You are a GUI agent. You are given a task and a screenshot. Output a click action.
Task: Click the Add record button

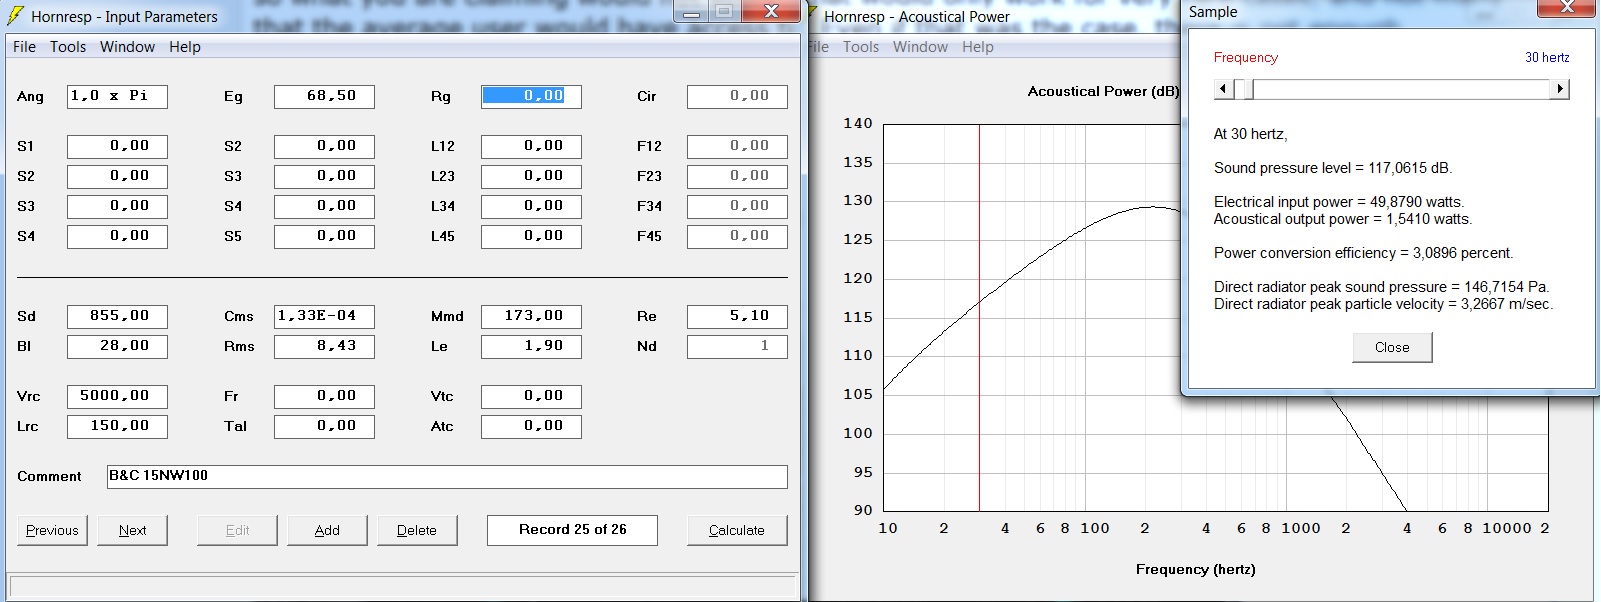[327, 530]
